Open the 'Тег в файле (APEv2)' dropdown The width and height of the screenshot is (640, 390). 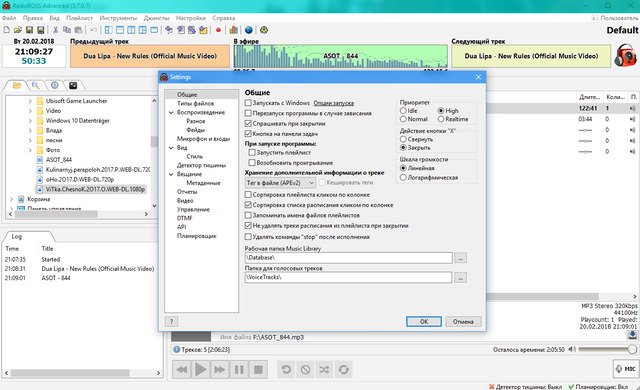(x=280, y=183)
